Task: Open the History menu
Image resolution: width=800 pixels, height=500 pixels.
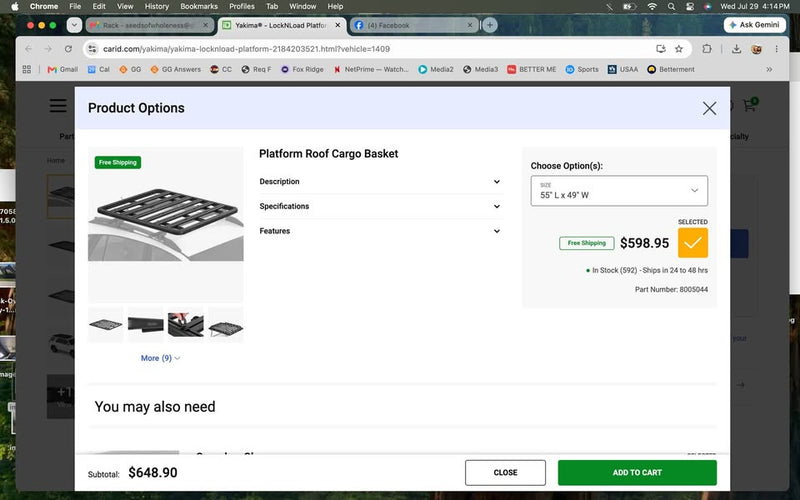Action: pyautogui.click(x=156, y=7)
